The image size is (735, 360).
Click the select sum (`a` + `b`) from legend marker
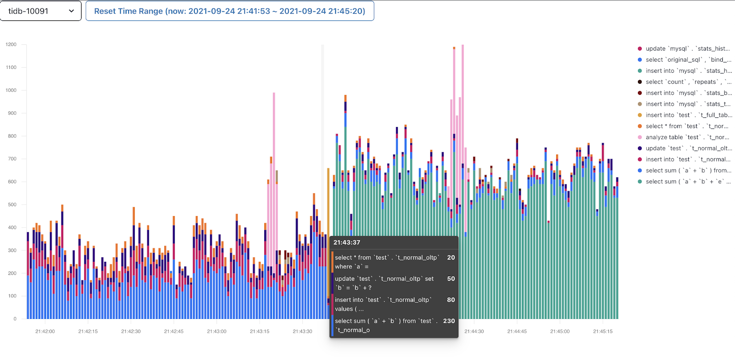[639, 170]
